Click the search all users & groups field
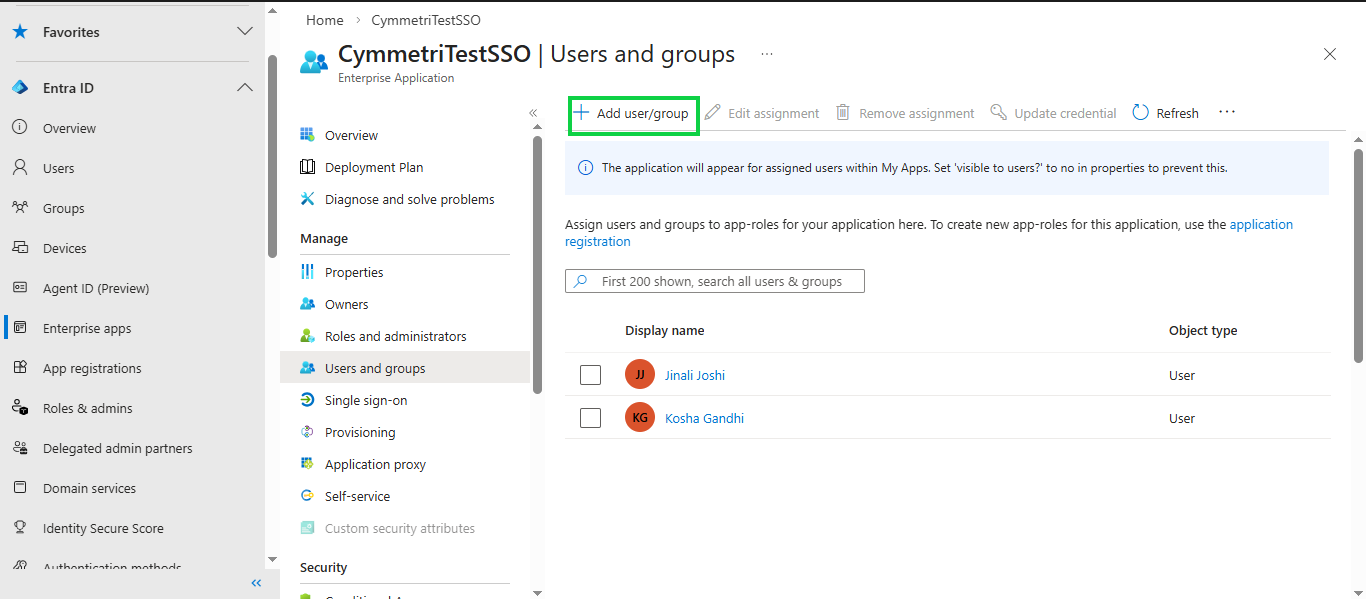The height and width of the screenshot is (599, 1366). [714, 281]
